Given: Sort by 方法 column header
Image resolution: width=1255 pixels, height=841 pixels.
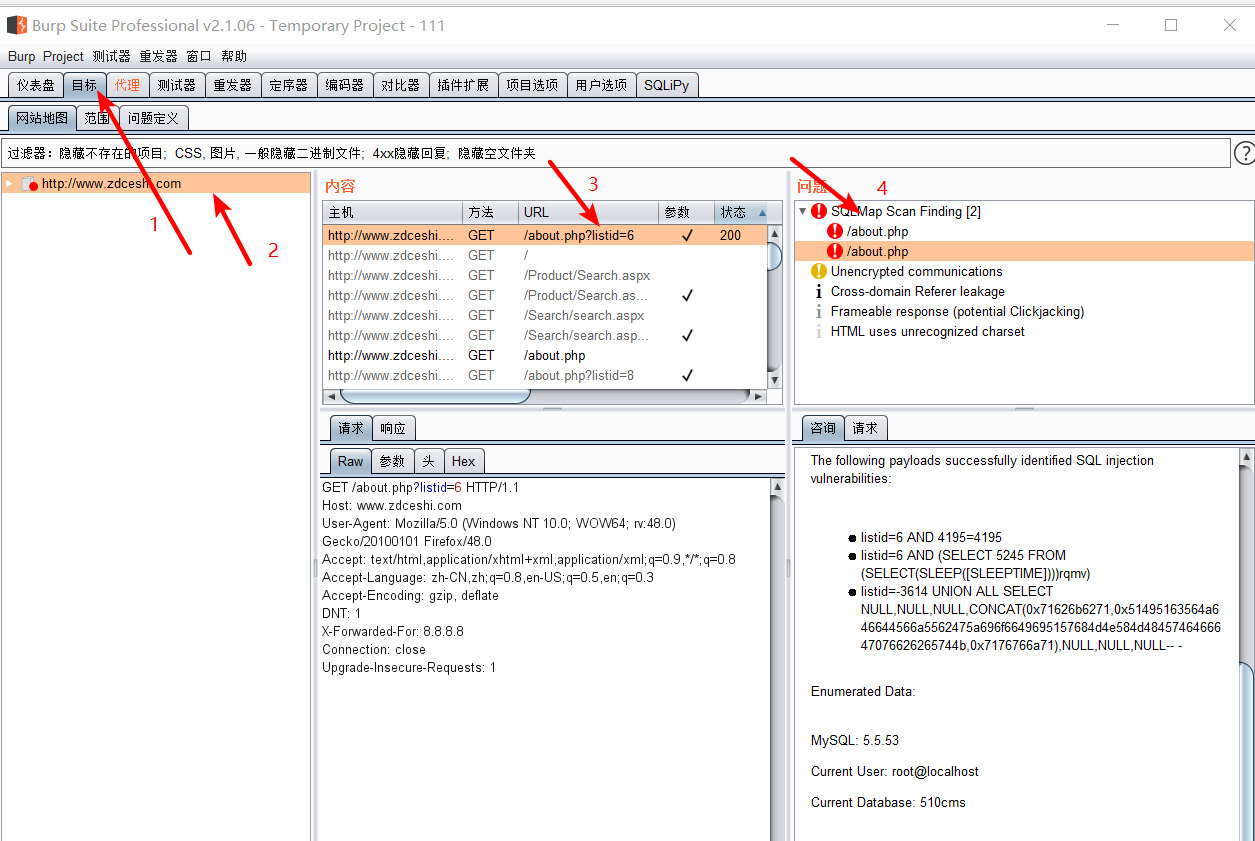Looking at the screenshot, I should coord(490,213).
